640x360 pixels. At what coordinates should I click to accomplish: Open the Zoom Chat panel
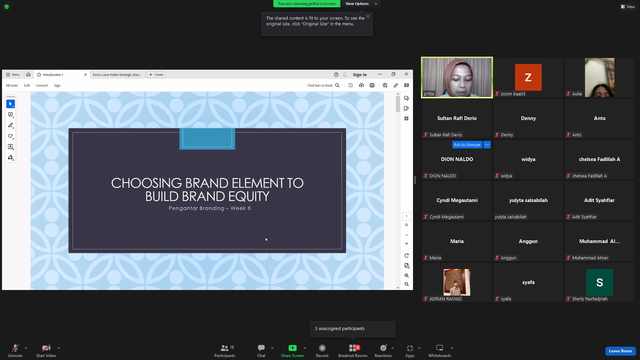click(x=261, y=351)
